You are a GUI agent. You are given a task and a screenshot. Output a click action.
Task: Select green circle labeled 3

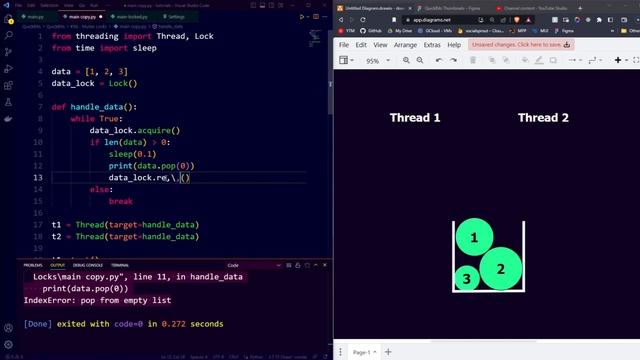[x=467, y=278]
